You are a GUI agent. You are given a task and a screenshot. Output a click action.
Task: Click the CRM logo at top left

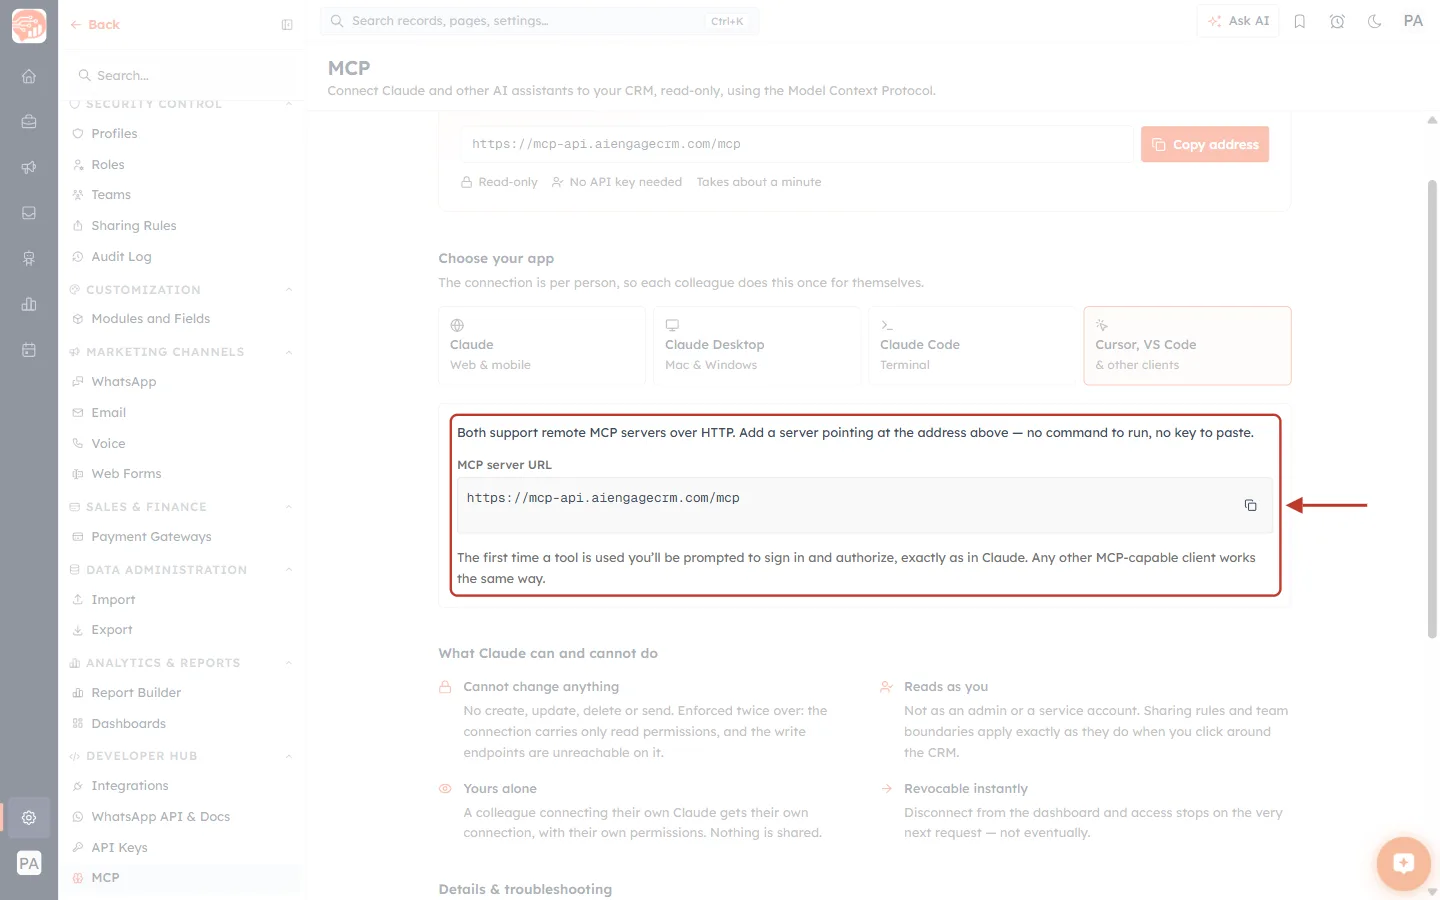[x=29, y=25]
